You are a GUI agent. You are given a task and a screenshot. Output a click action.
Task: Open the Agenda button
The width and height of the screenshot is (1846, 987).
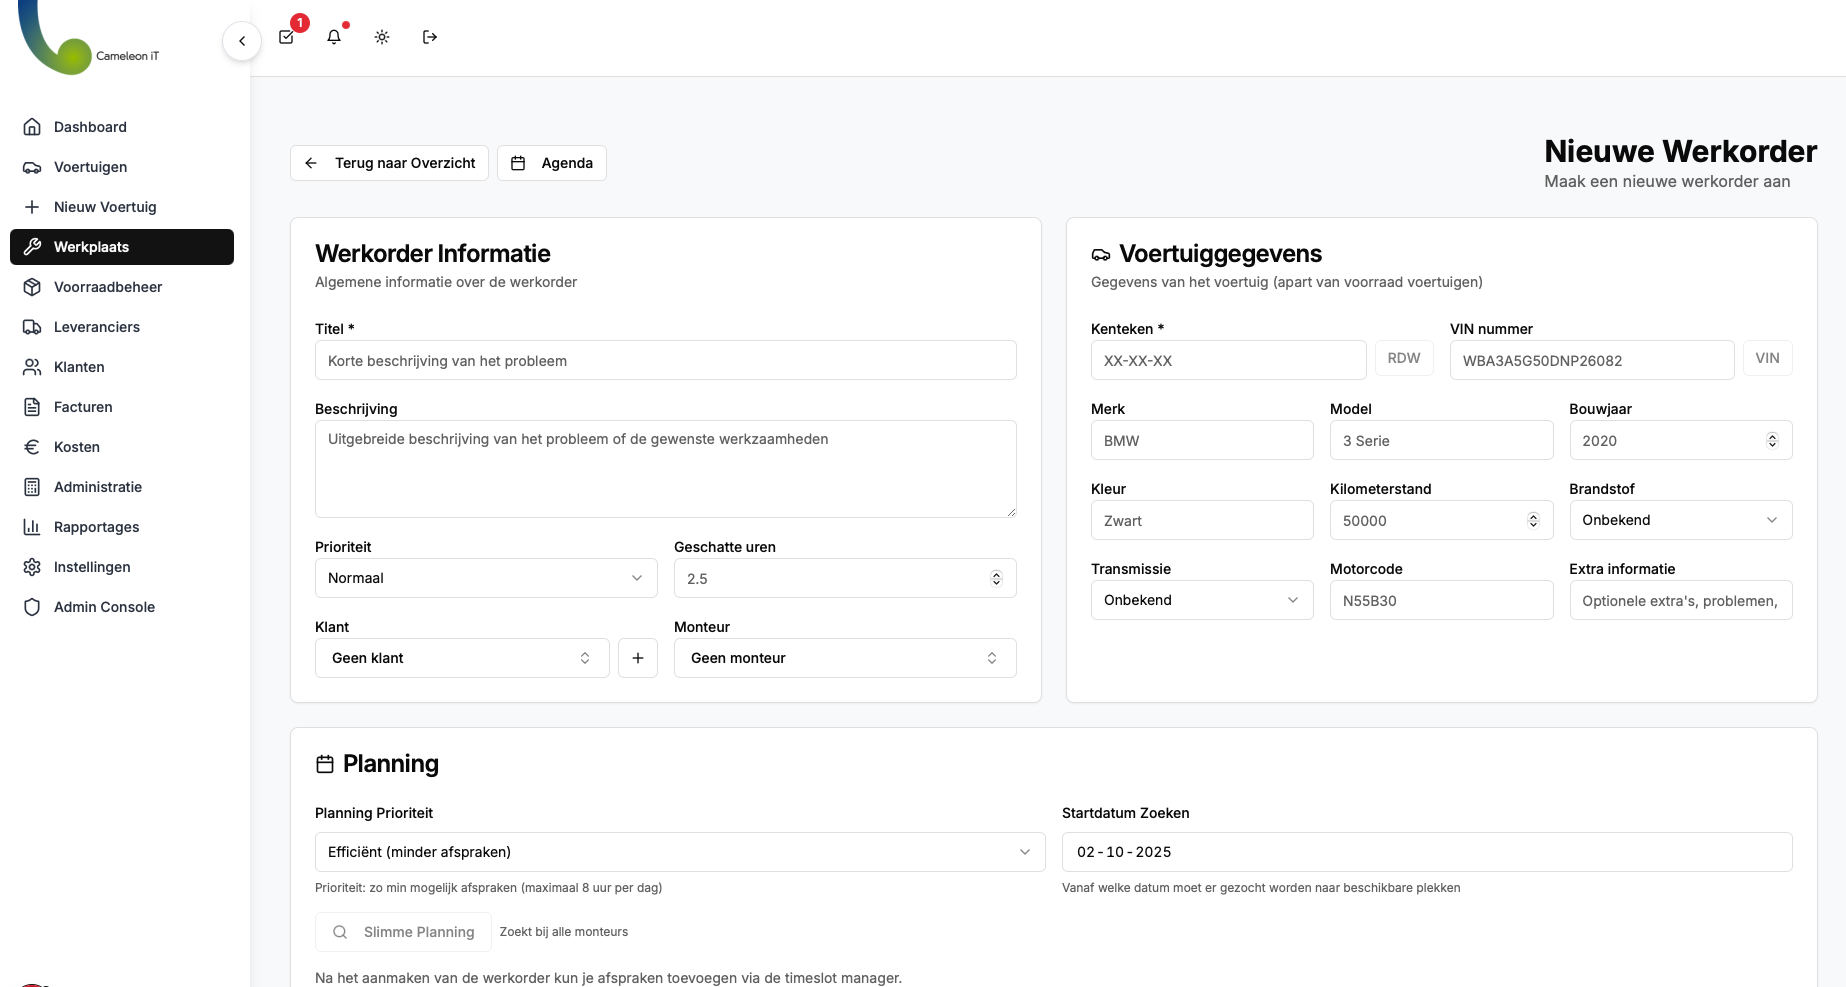coord(552,163)
